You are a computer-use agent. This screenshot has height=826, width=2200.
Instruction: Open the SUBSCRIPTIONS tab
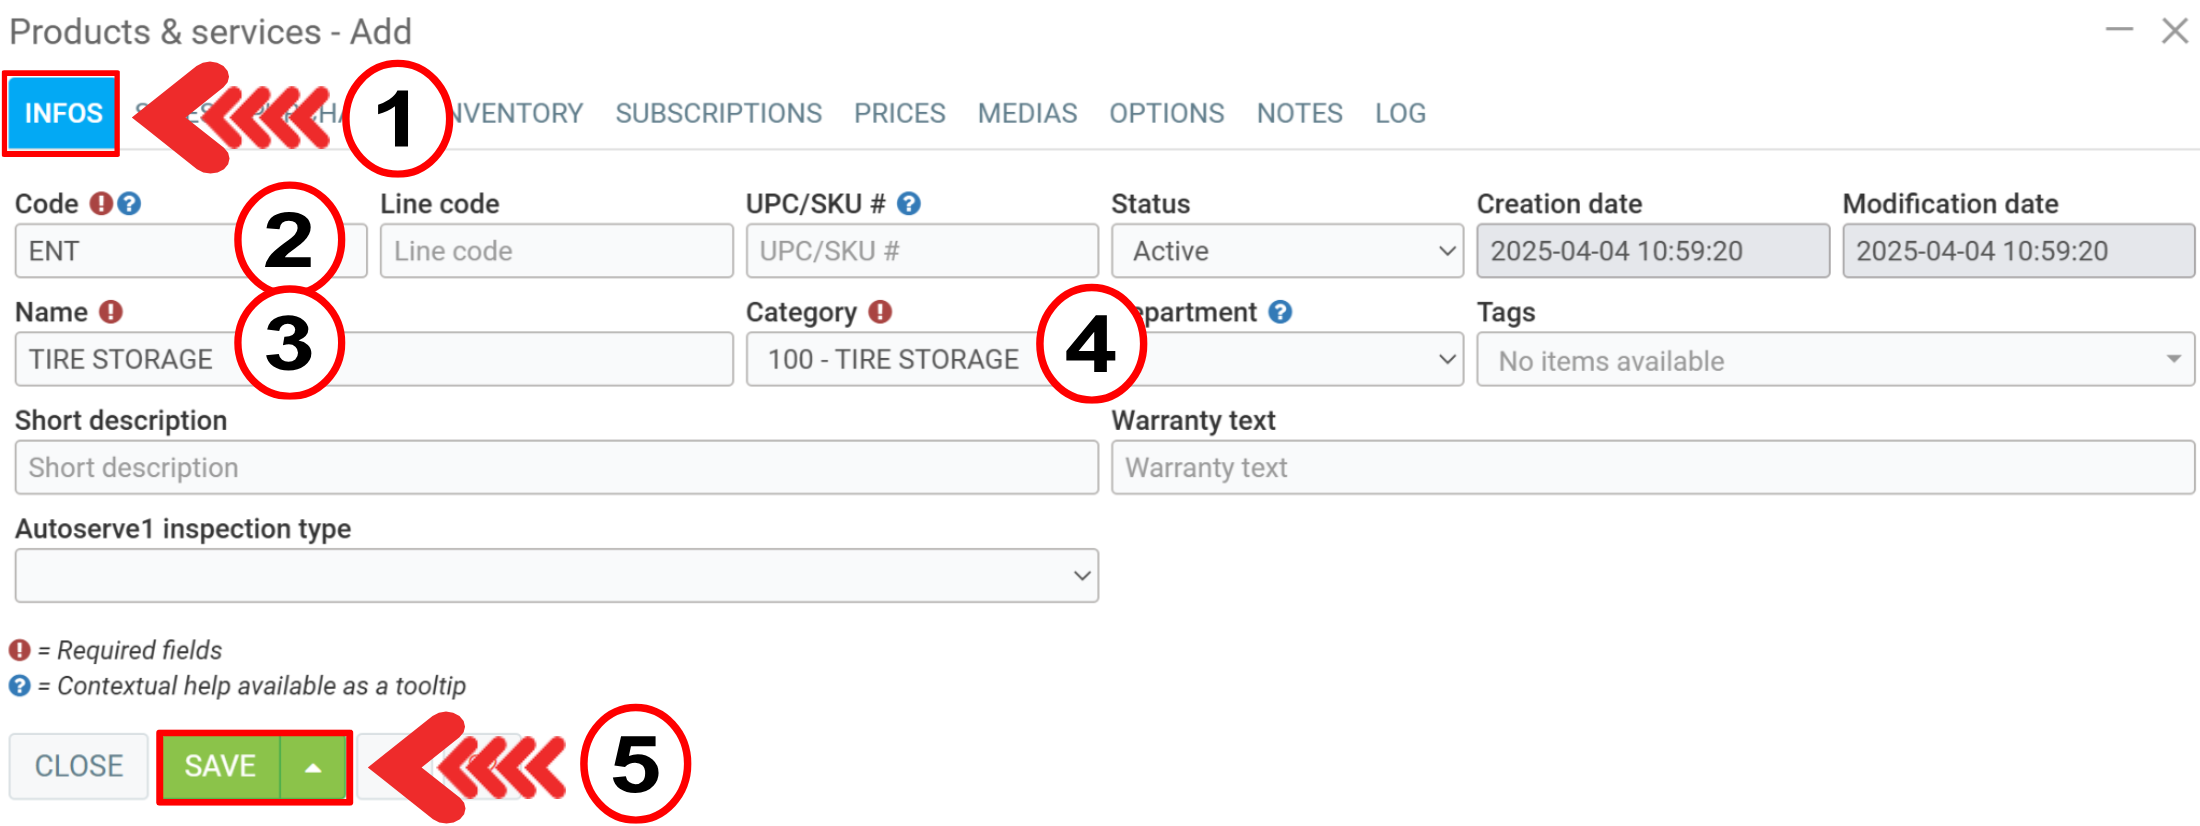718,113
